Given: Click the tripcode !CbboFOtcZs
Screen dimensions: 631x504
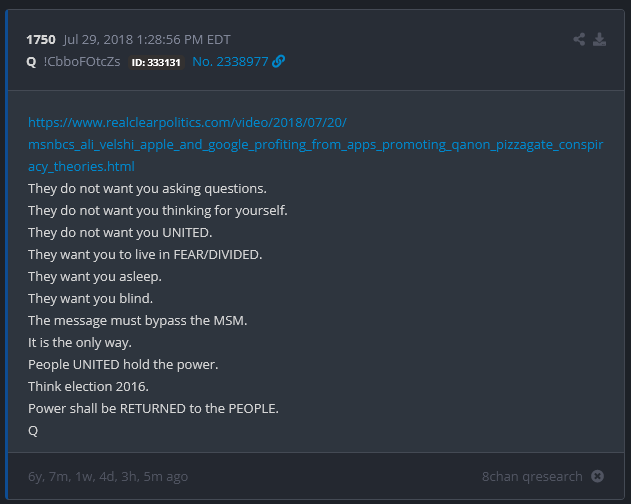Looking at the screenshot, I should pos(82,62).
